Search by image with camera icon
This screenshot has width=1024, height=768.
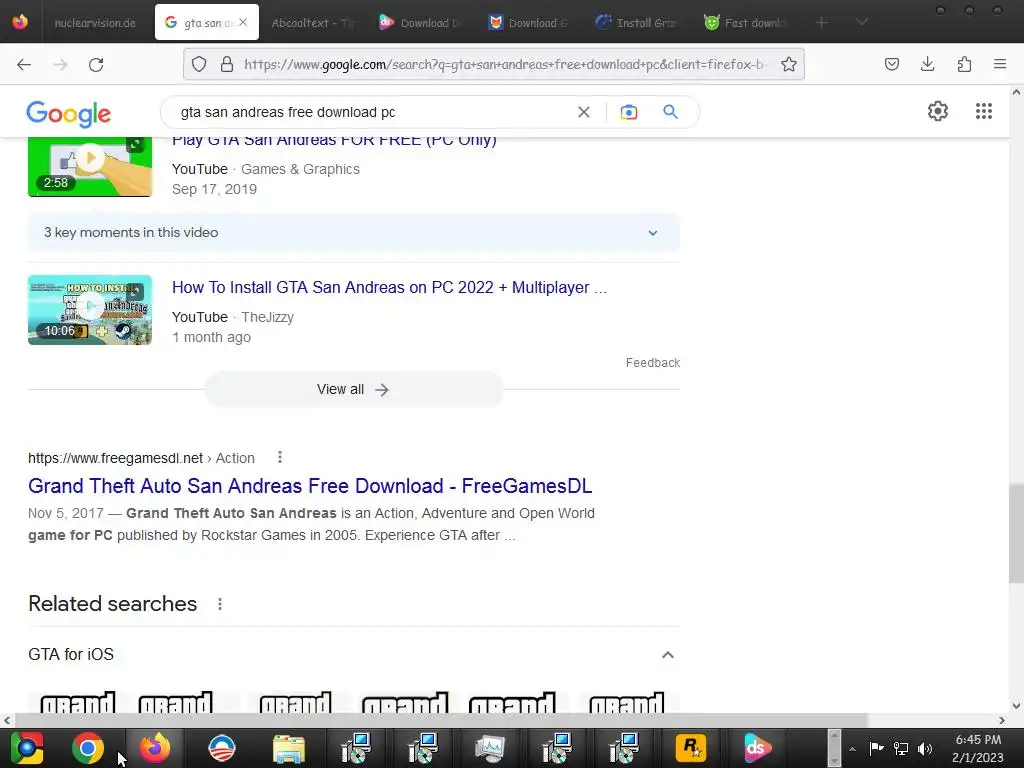(x=629, y=112)
